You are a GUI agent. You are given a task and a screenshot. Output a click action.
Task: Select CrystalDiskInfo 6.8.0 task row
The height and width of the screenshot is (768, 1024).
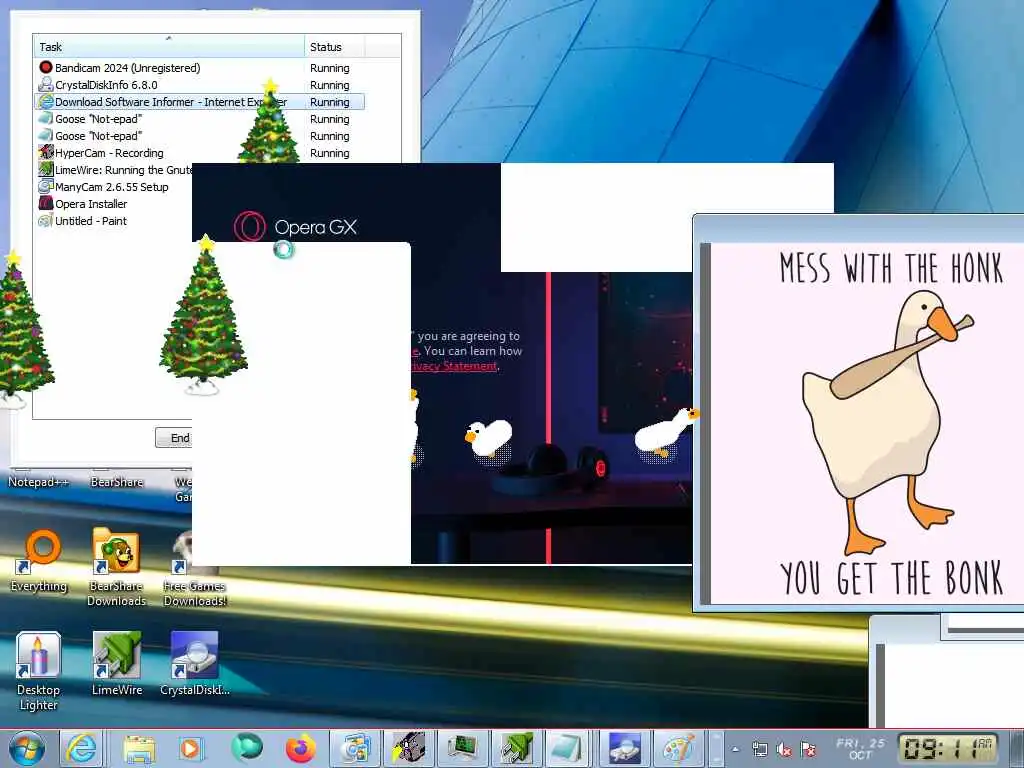pos(199,85)
